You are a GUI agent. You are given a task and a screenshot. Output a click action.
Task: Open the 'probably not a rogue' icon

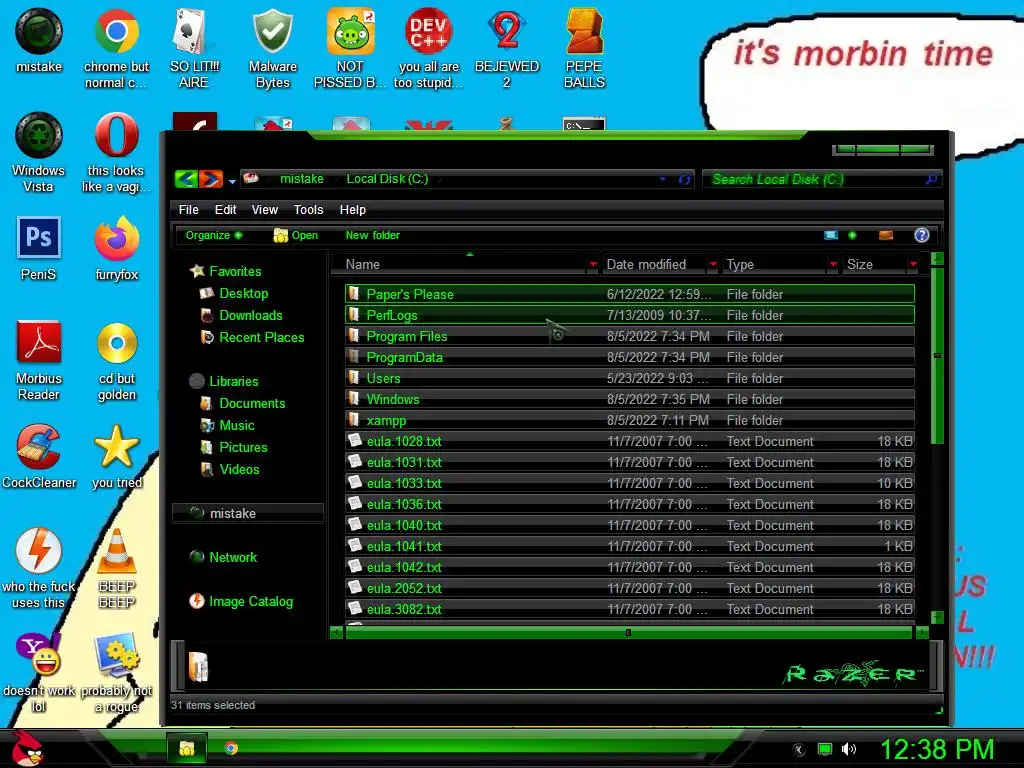[x=116, y=671]
